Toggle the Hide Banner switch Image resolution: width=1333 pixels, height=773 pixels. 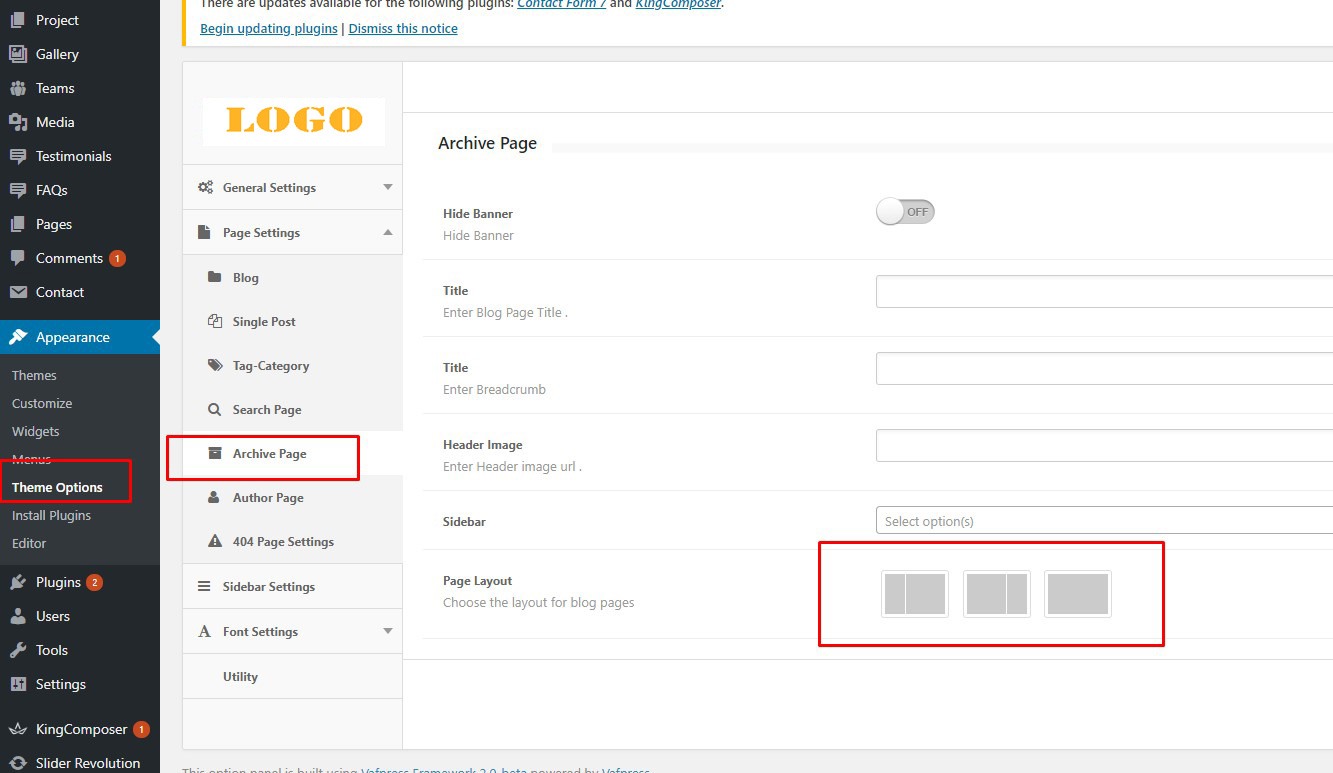click(x=905, y=212)
